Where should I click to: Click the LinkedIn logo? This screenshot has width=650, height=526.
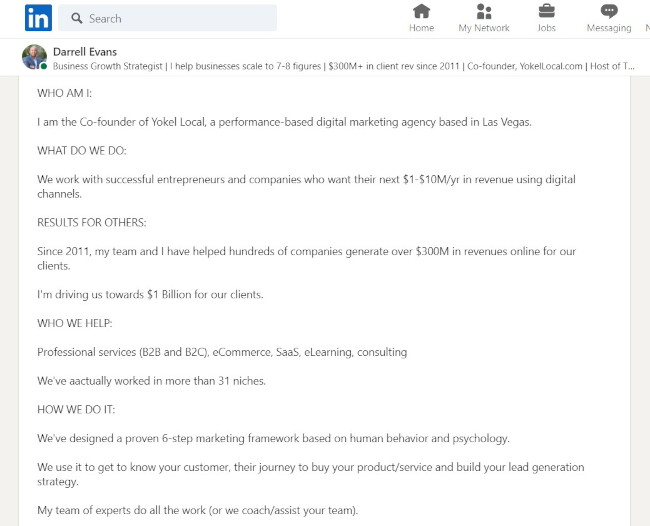[x=38, y=18]
